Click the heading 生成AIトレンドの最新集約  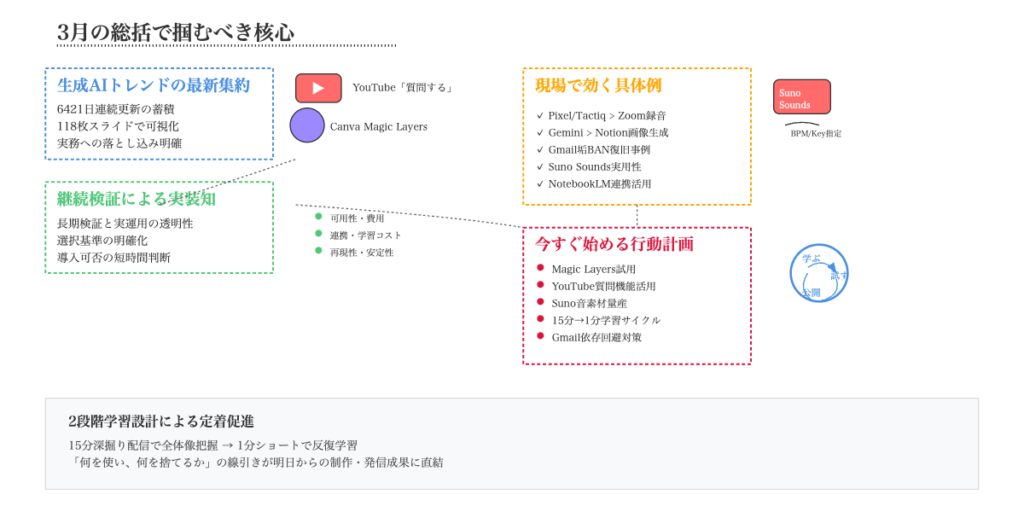[x=153, y=86]
